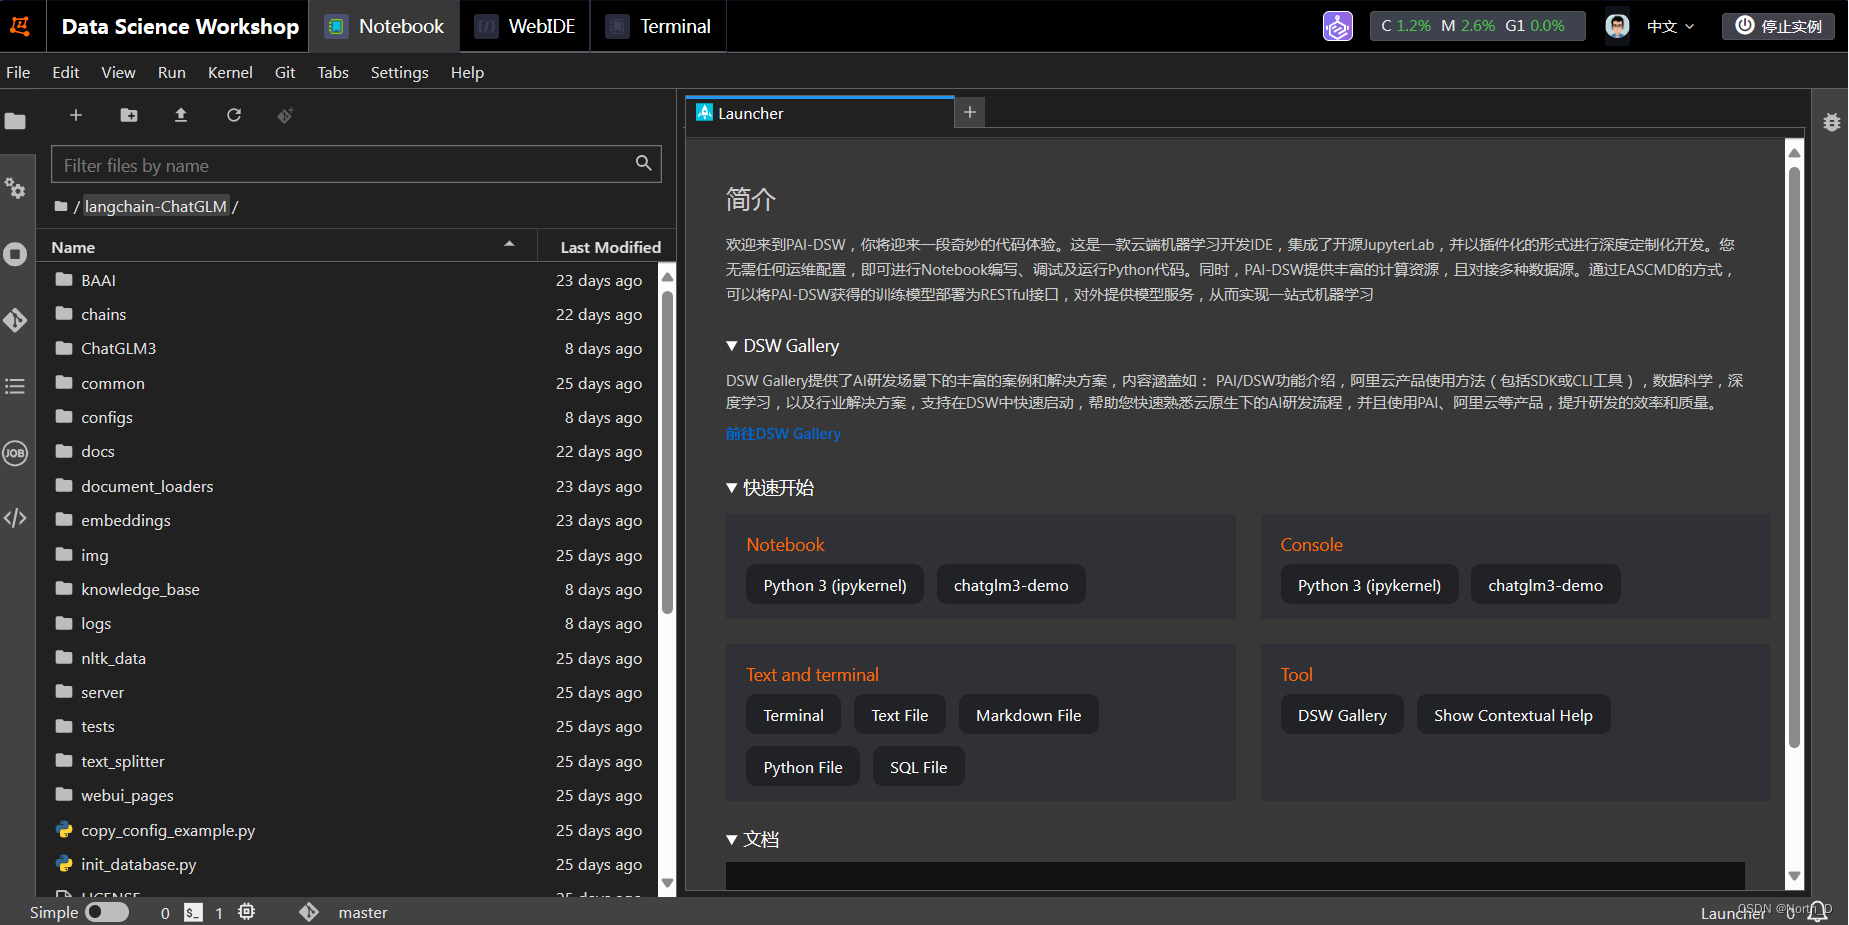Create a new folder via toolbar icon
This screenshot has height=925, width=1849.
[x=129, y=115]
